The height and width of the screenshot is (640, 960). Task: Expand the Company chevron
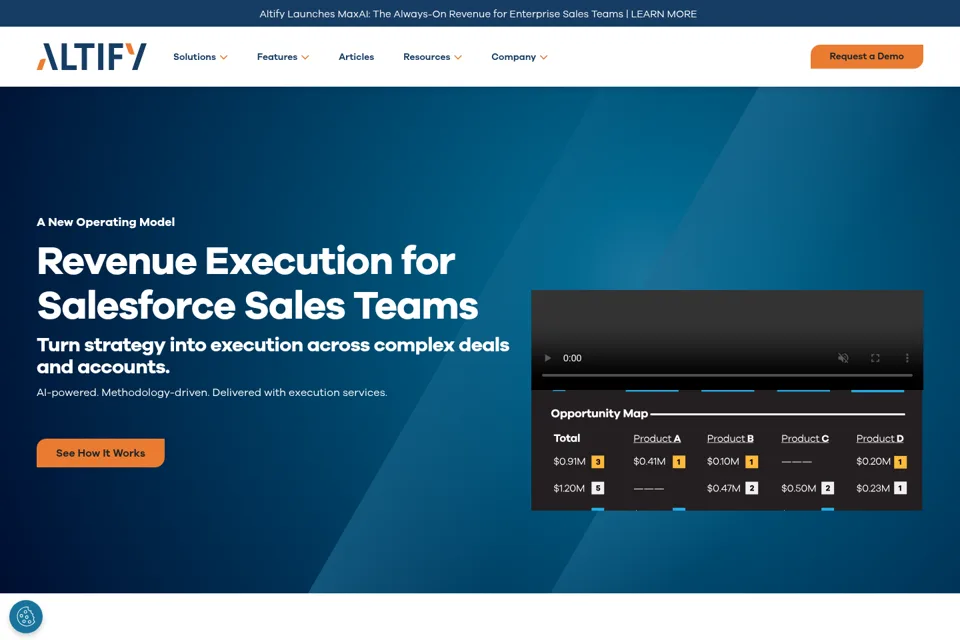pos(544,57)
